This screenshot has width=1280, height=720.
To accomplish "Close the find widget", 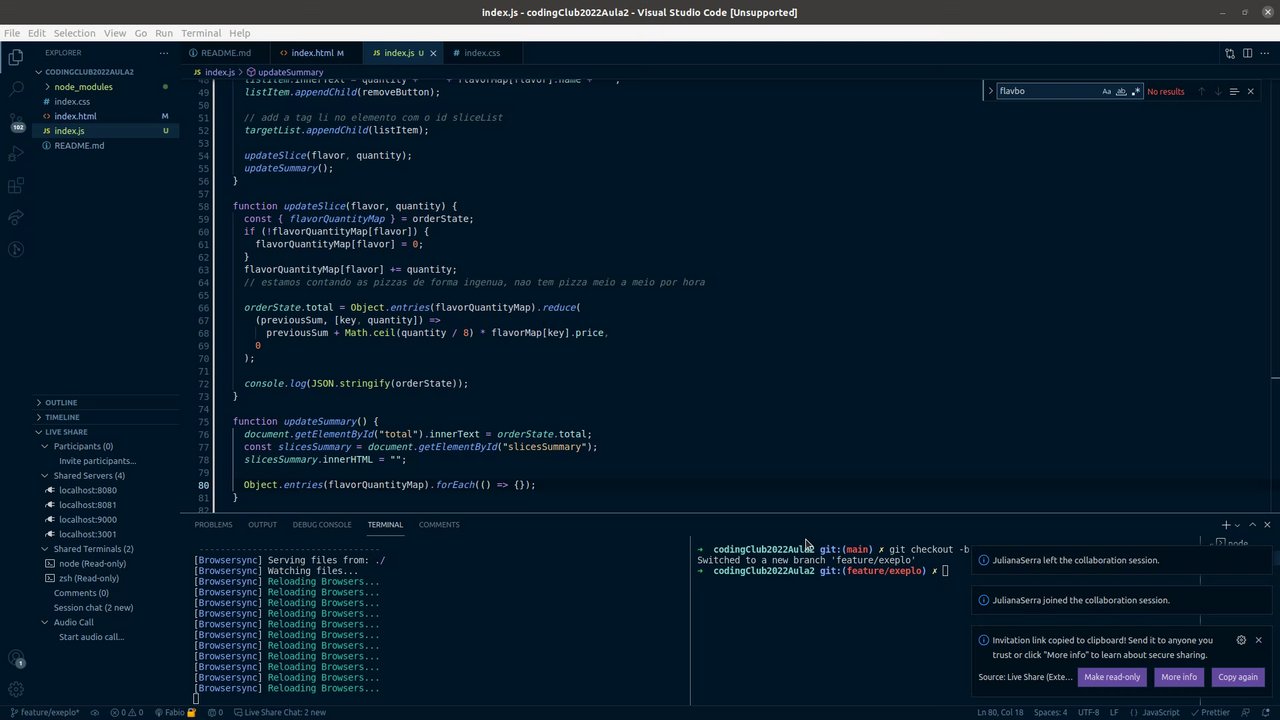I will [x=1250, y=91].
